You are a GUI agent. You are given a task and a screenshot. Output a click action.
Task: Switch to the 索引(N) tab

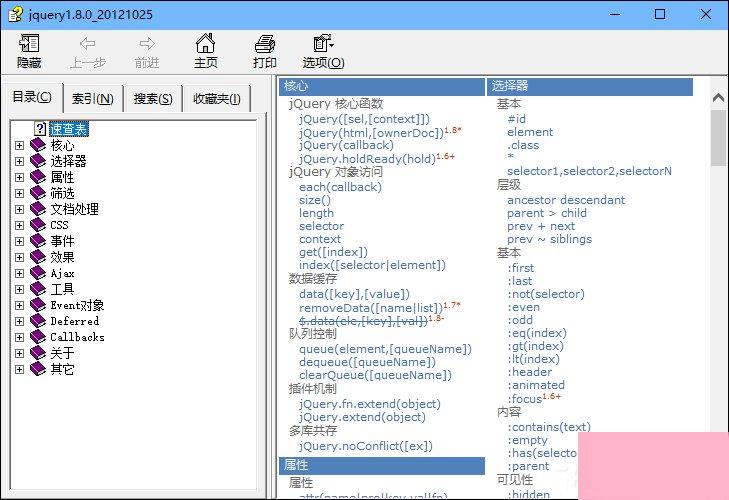click(x=93, y=99)
